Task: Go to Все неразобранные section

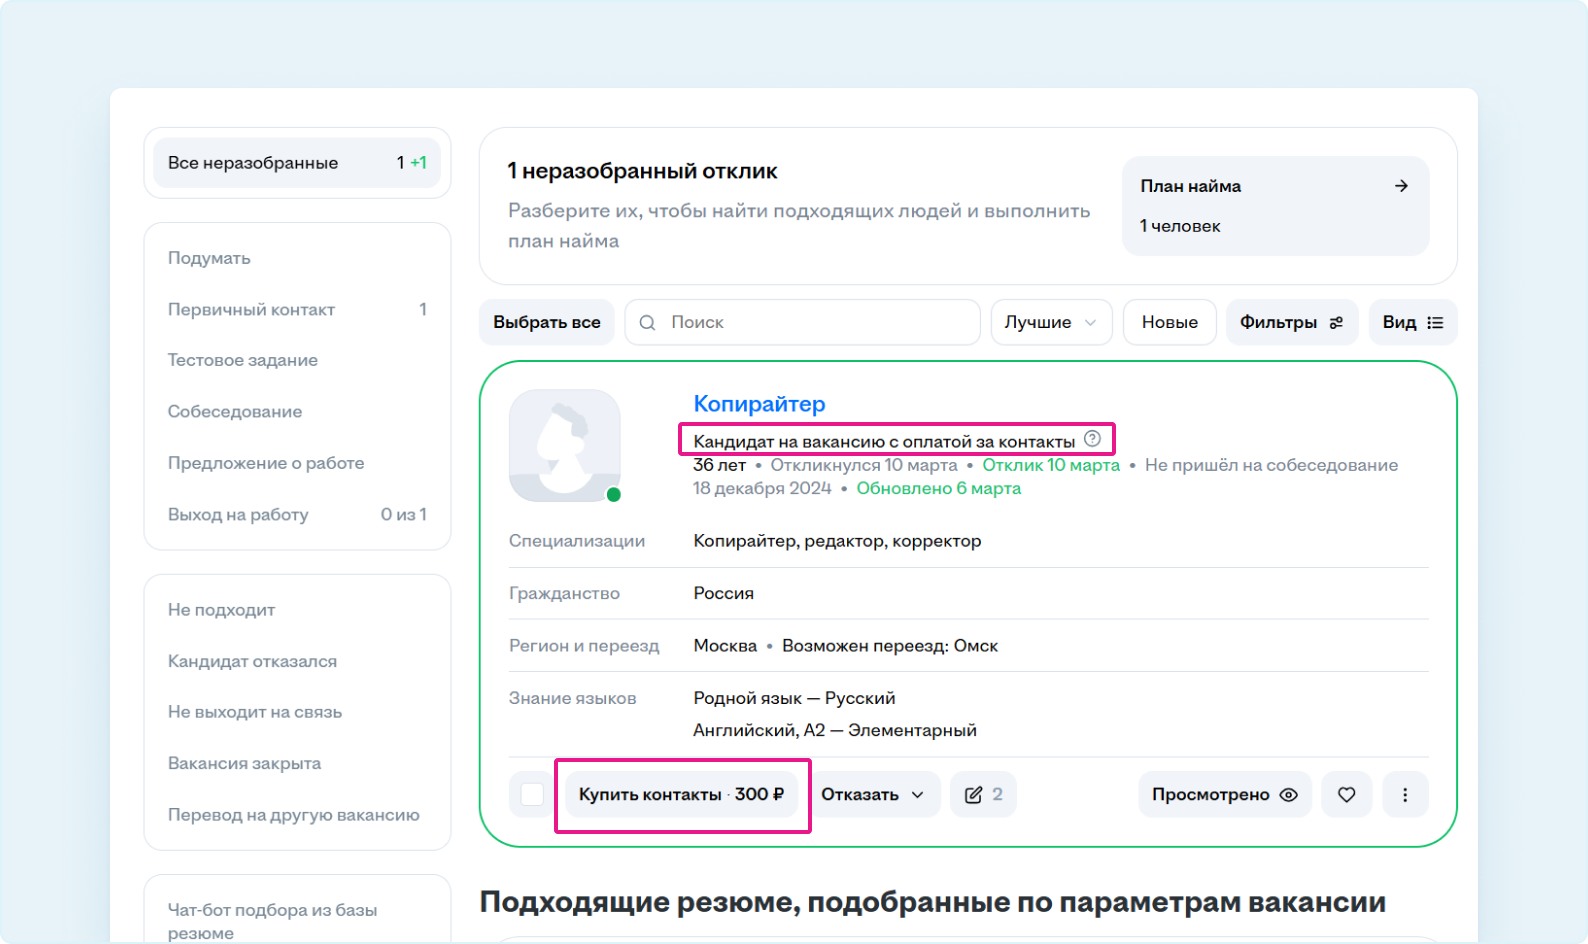Action: pyautogui.click(x=297, y=163)
